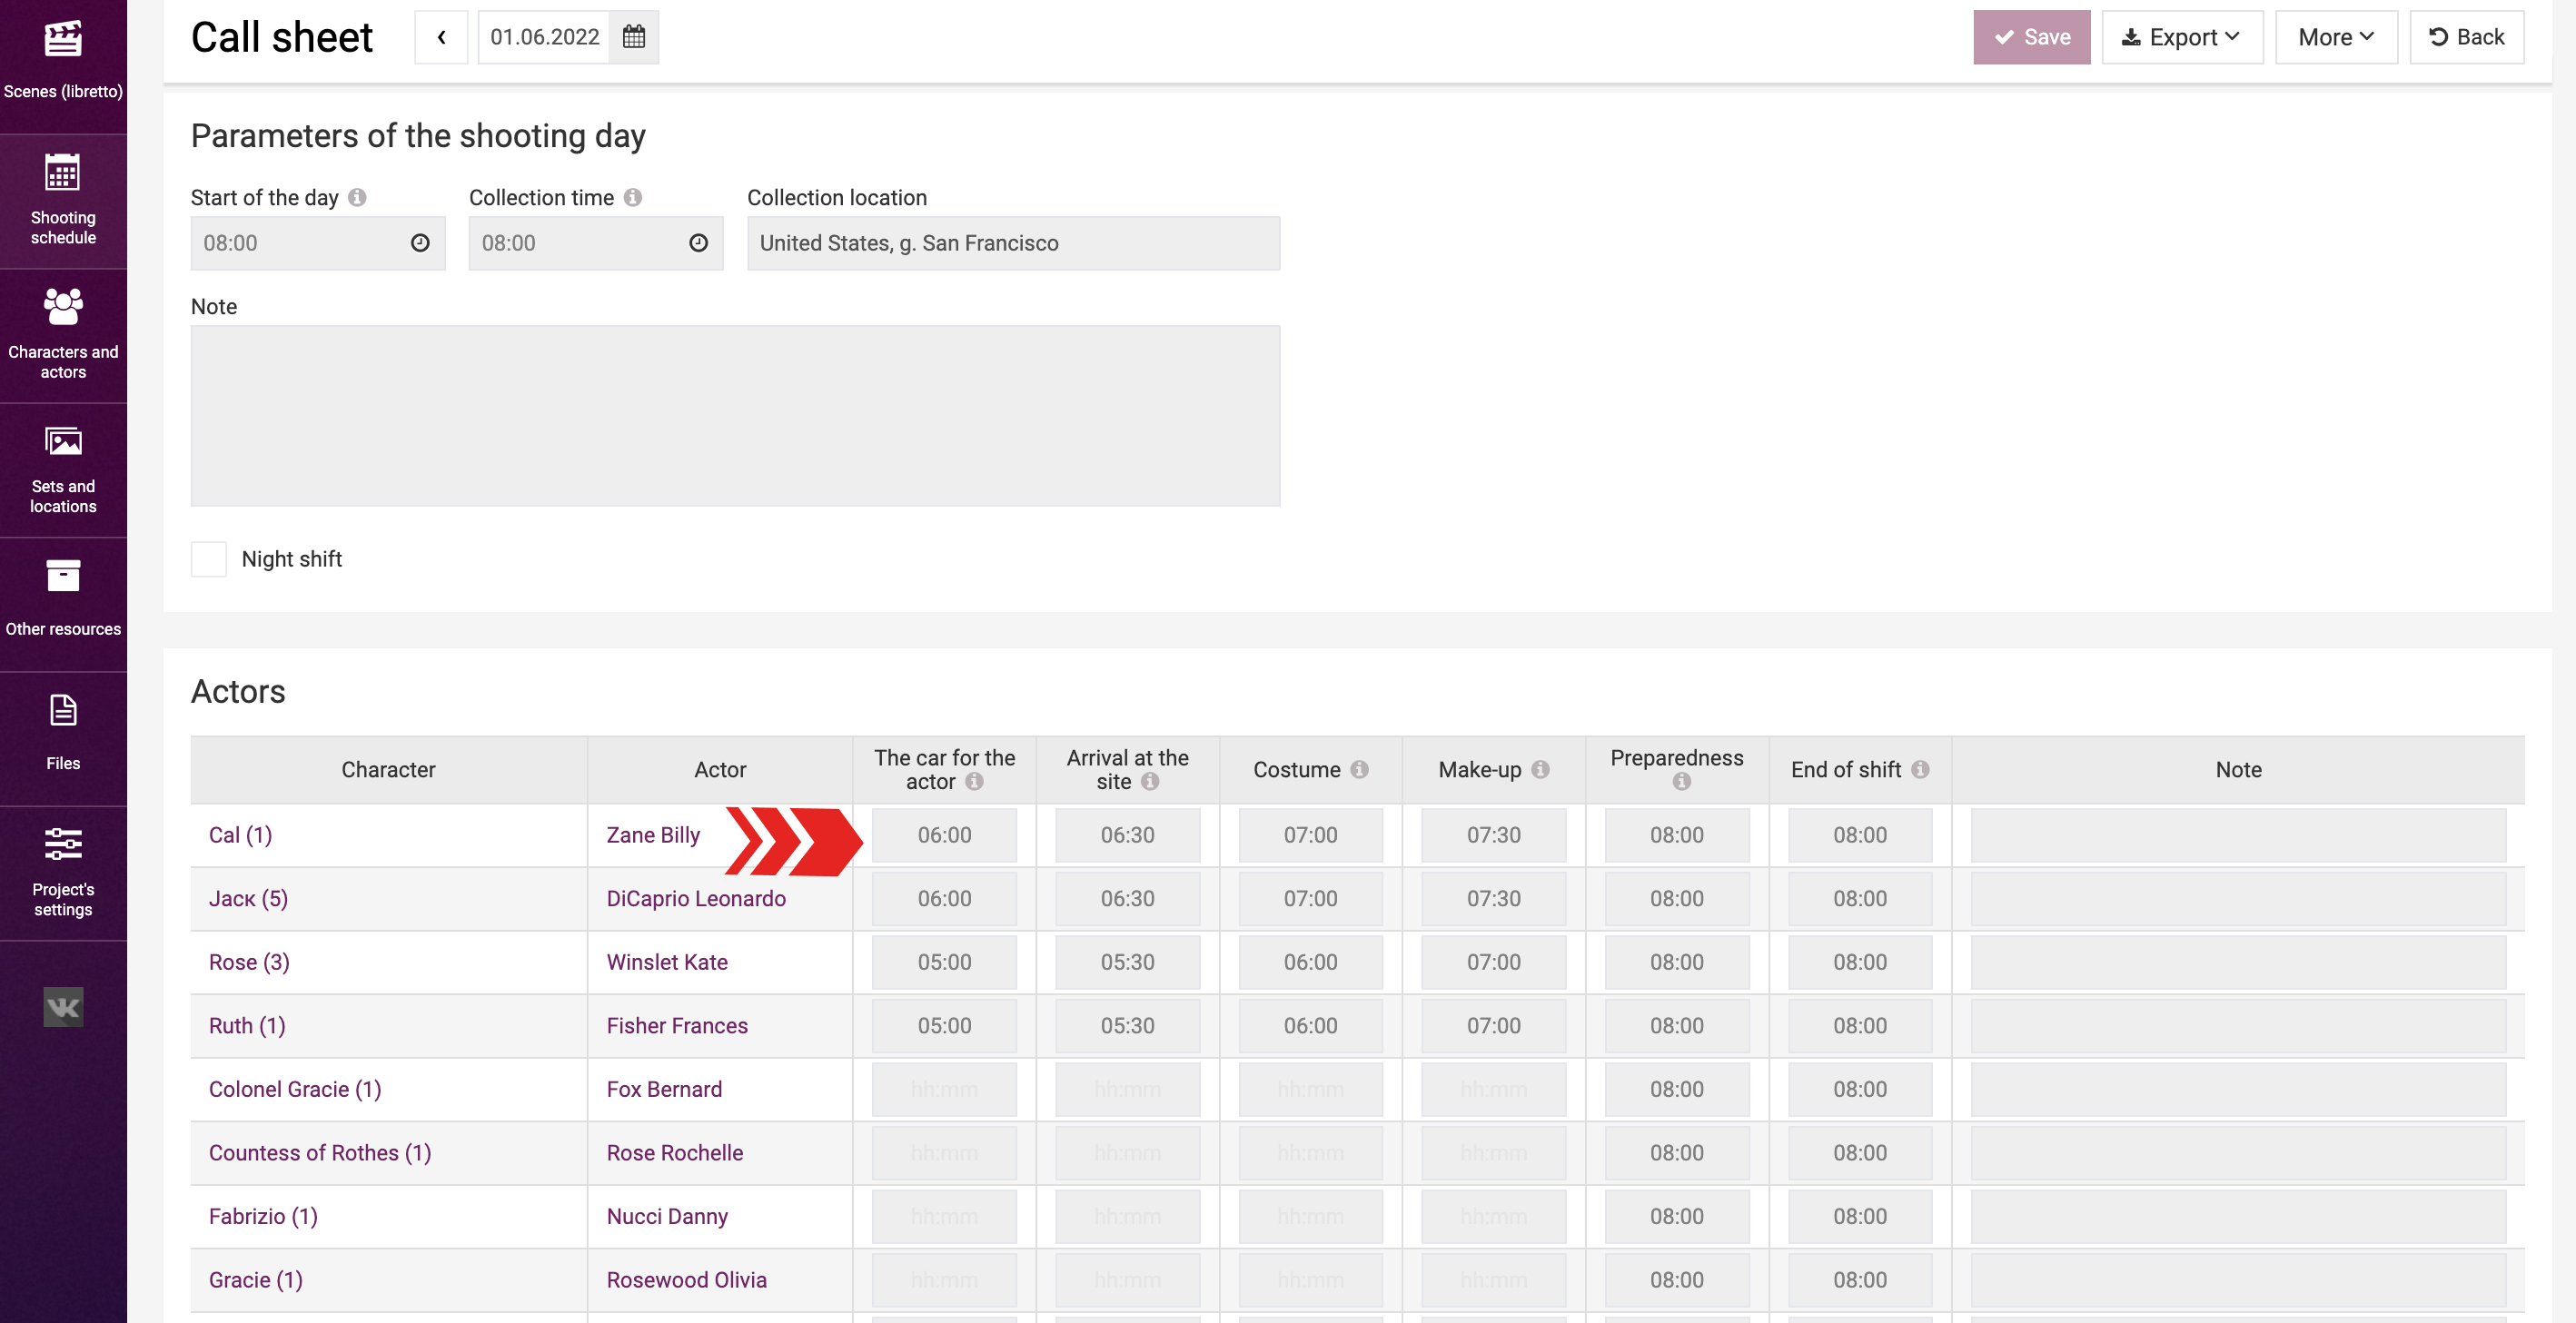The width and height of the screenshot is (2576, 1323).
Task: Open Scenes (libretto) from the sidebar
Action: pos(63,60)
